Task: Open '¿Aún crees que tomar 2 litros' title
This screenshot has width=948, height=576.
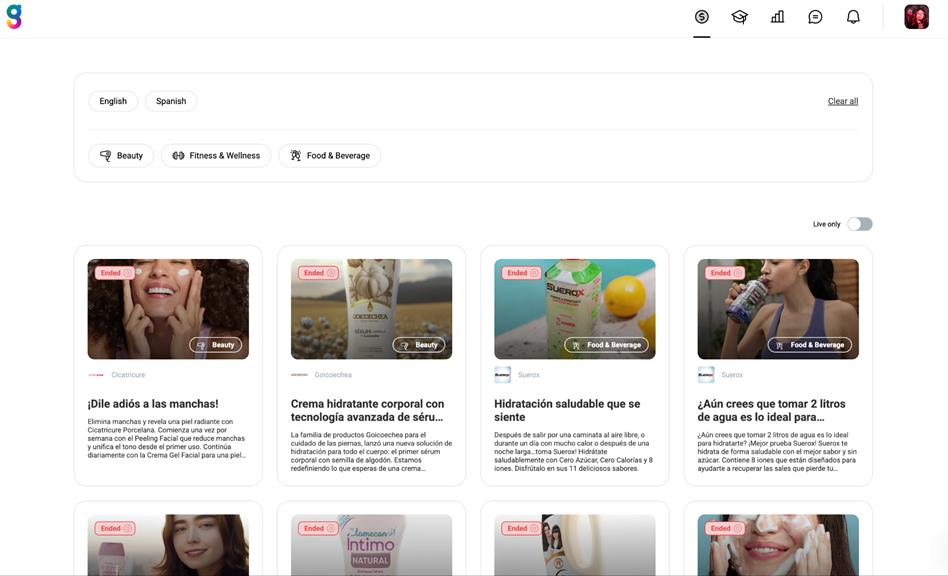Action: 771,410
